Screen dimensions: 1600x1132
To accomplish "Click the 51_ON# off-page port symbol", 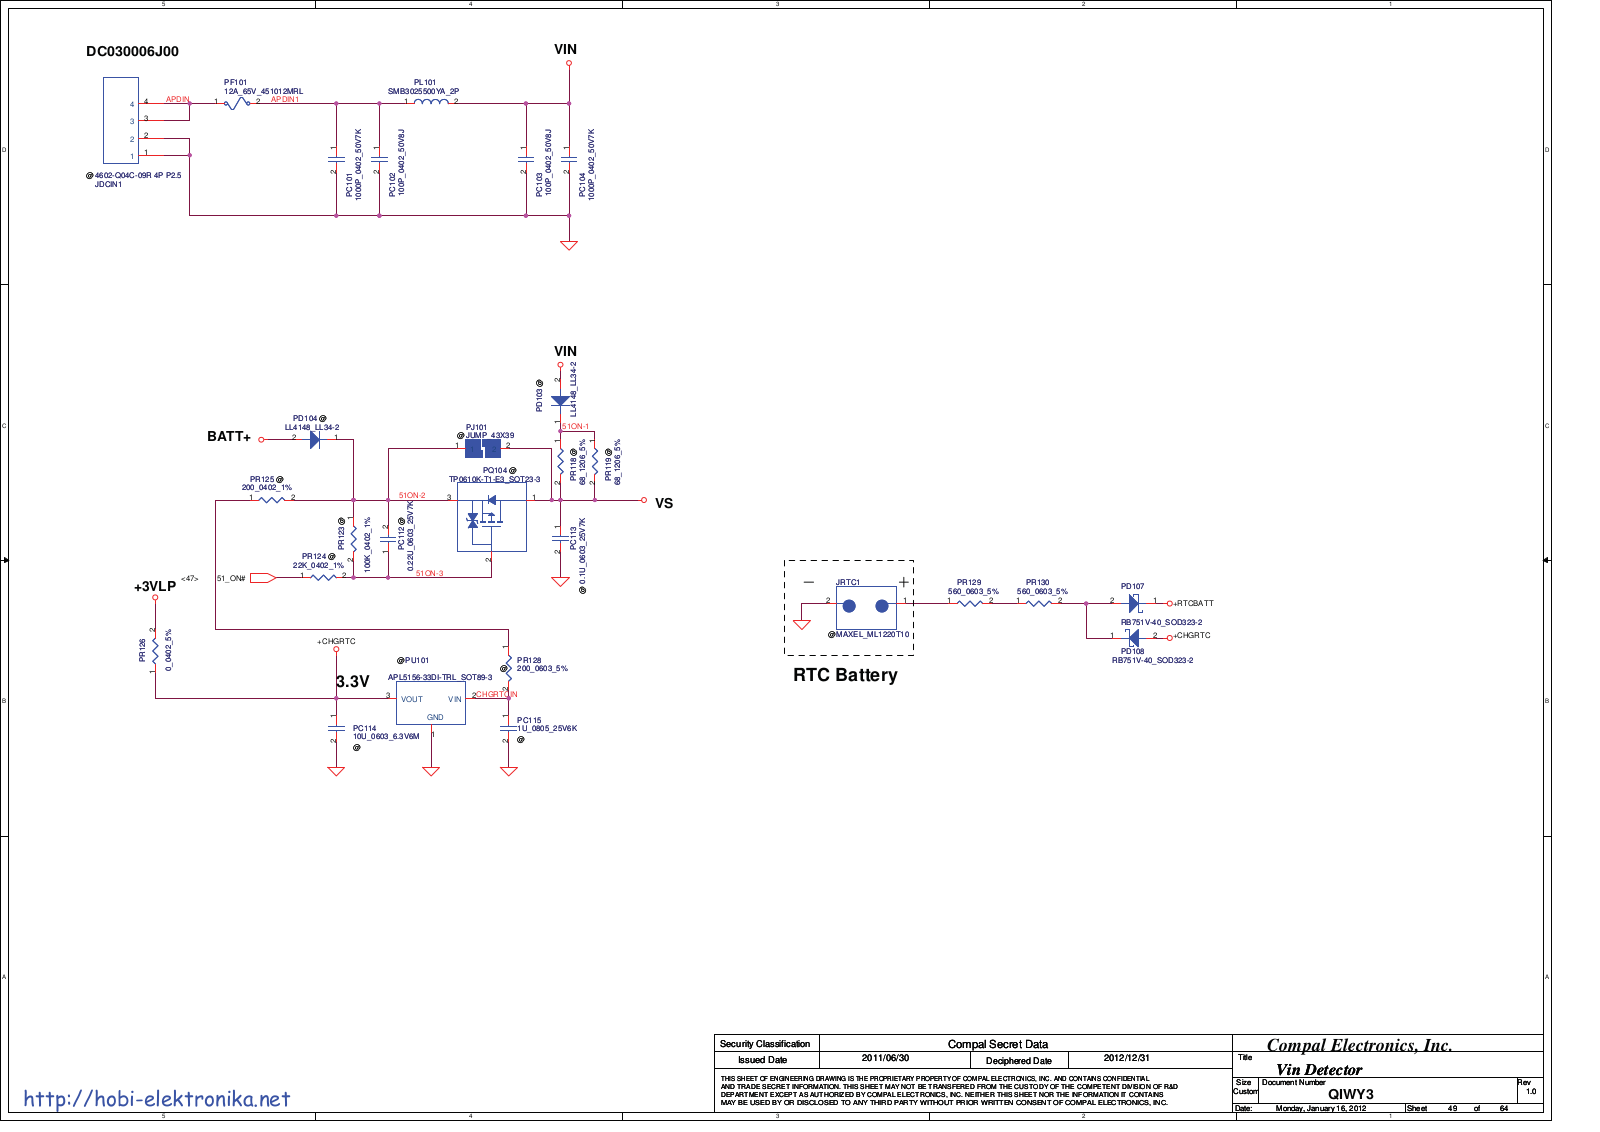I will click(x=263, y=578).
